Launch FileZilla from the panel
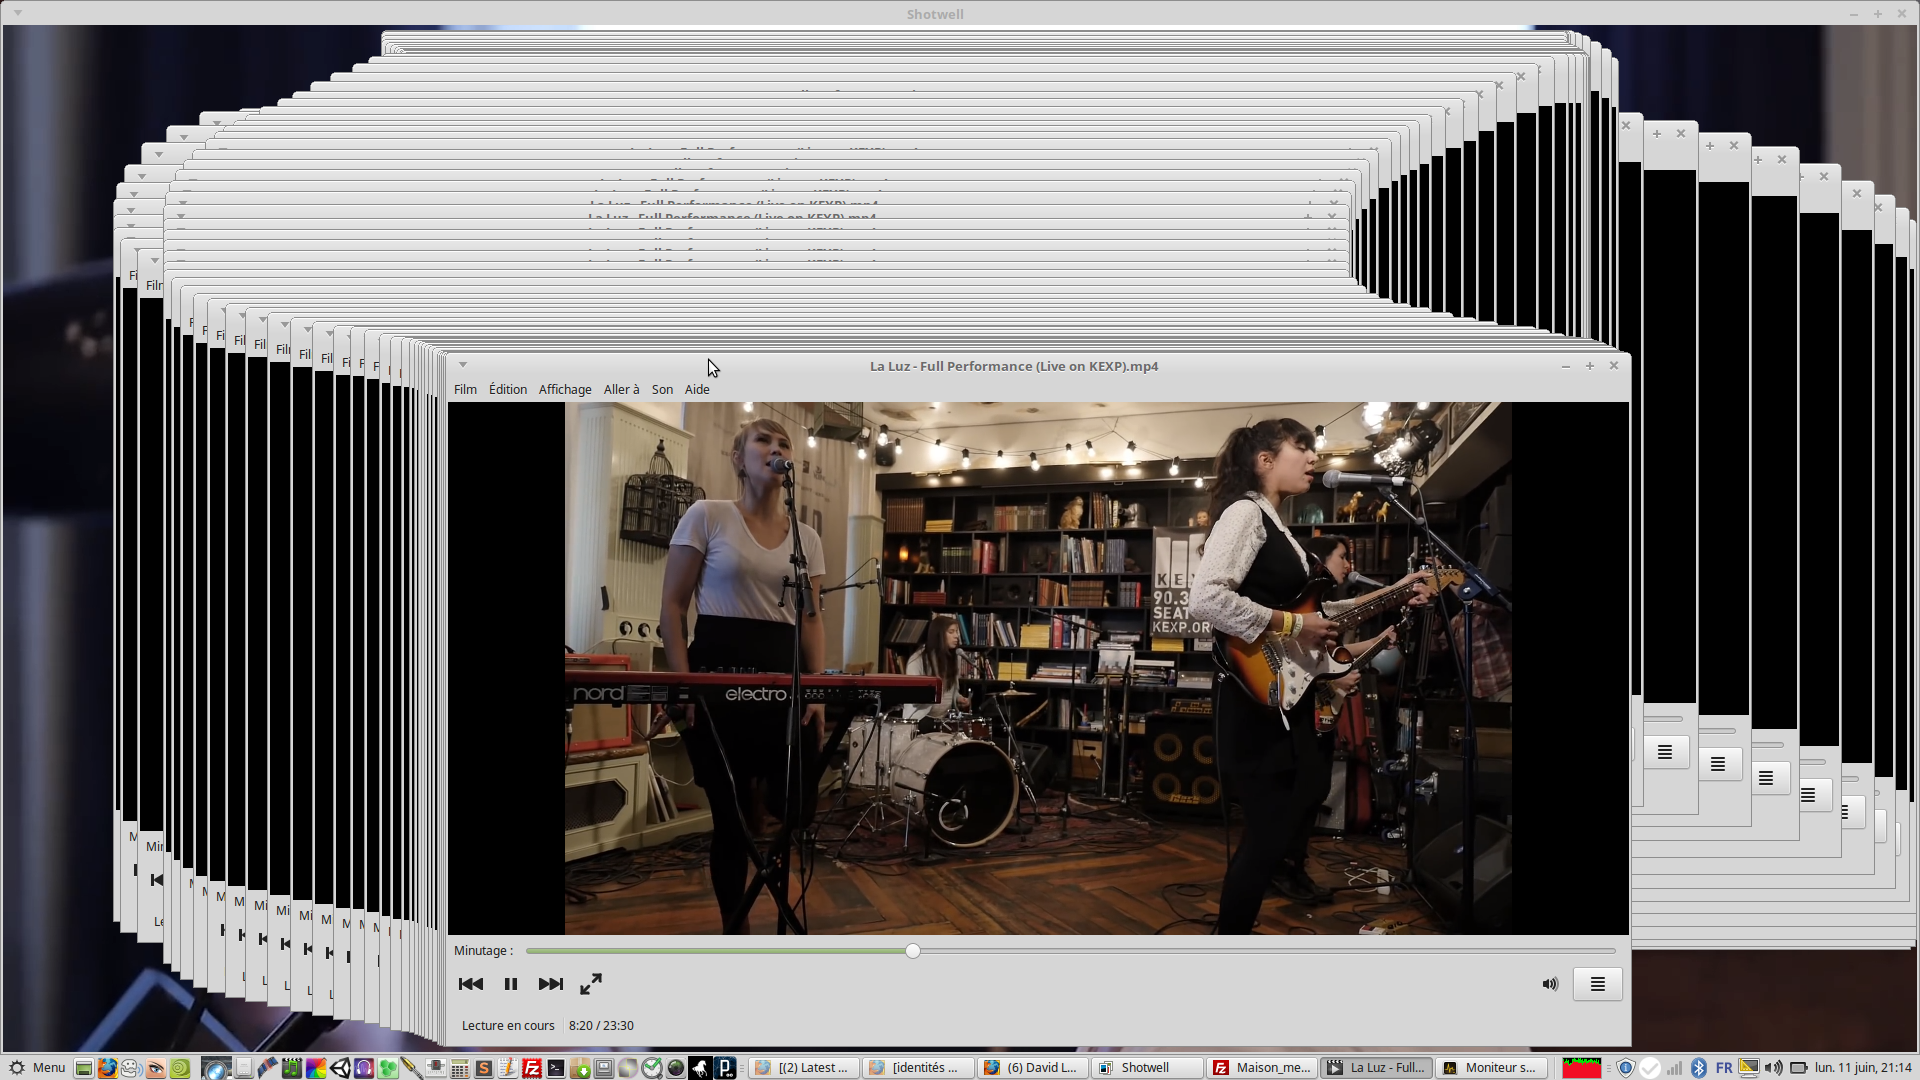 [x=532, y=1068]
